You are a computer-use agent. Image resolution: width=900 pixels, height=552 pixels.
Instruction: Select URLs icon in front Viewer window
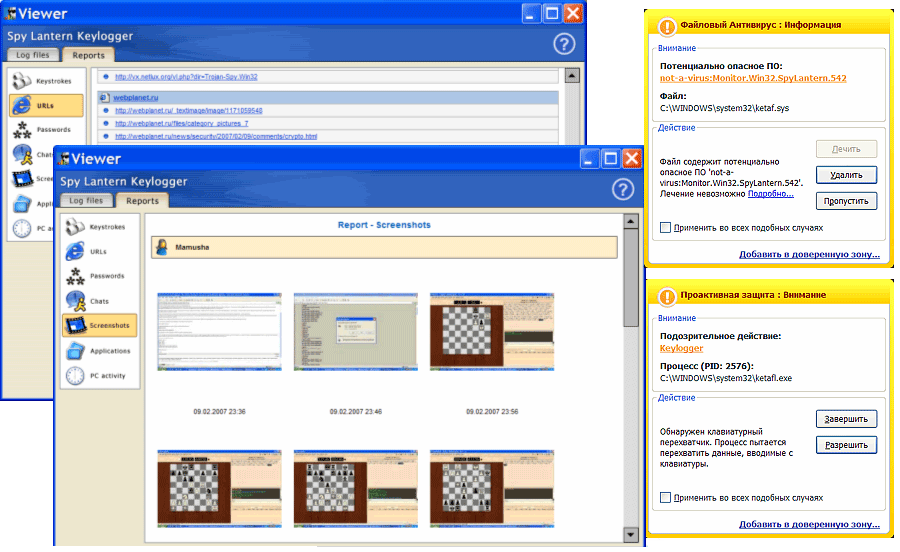tap(75, 251)
